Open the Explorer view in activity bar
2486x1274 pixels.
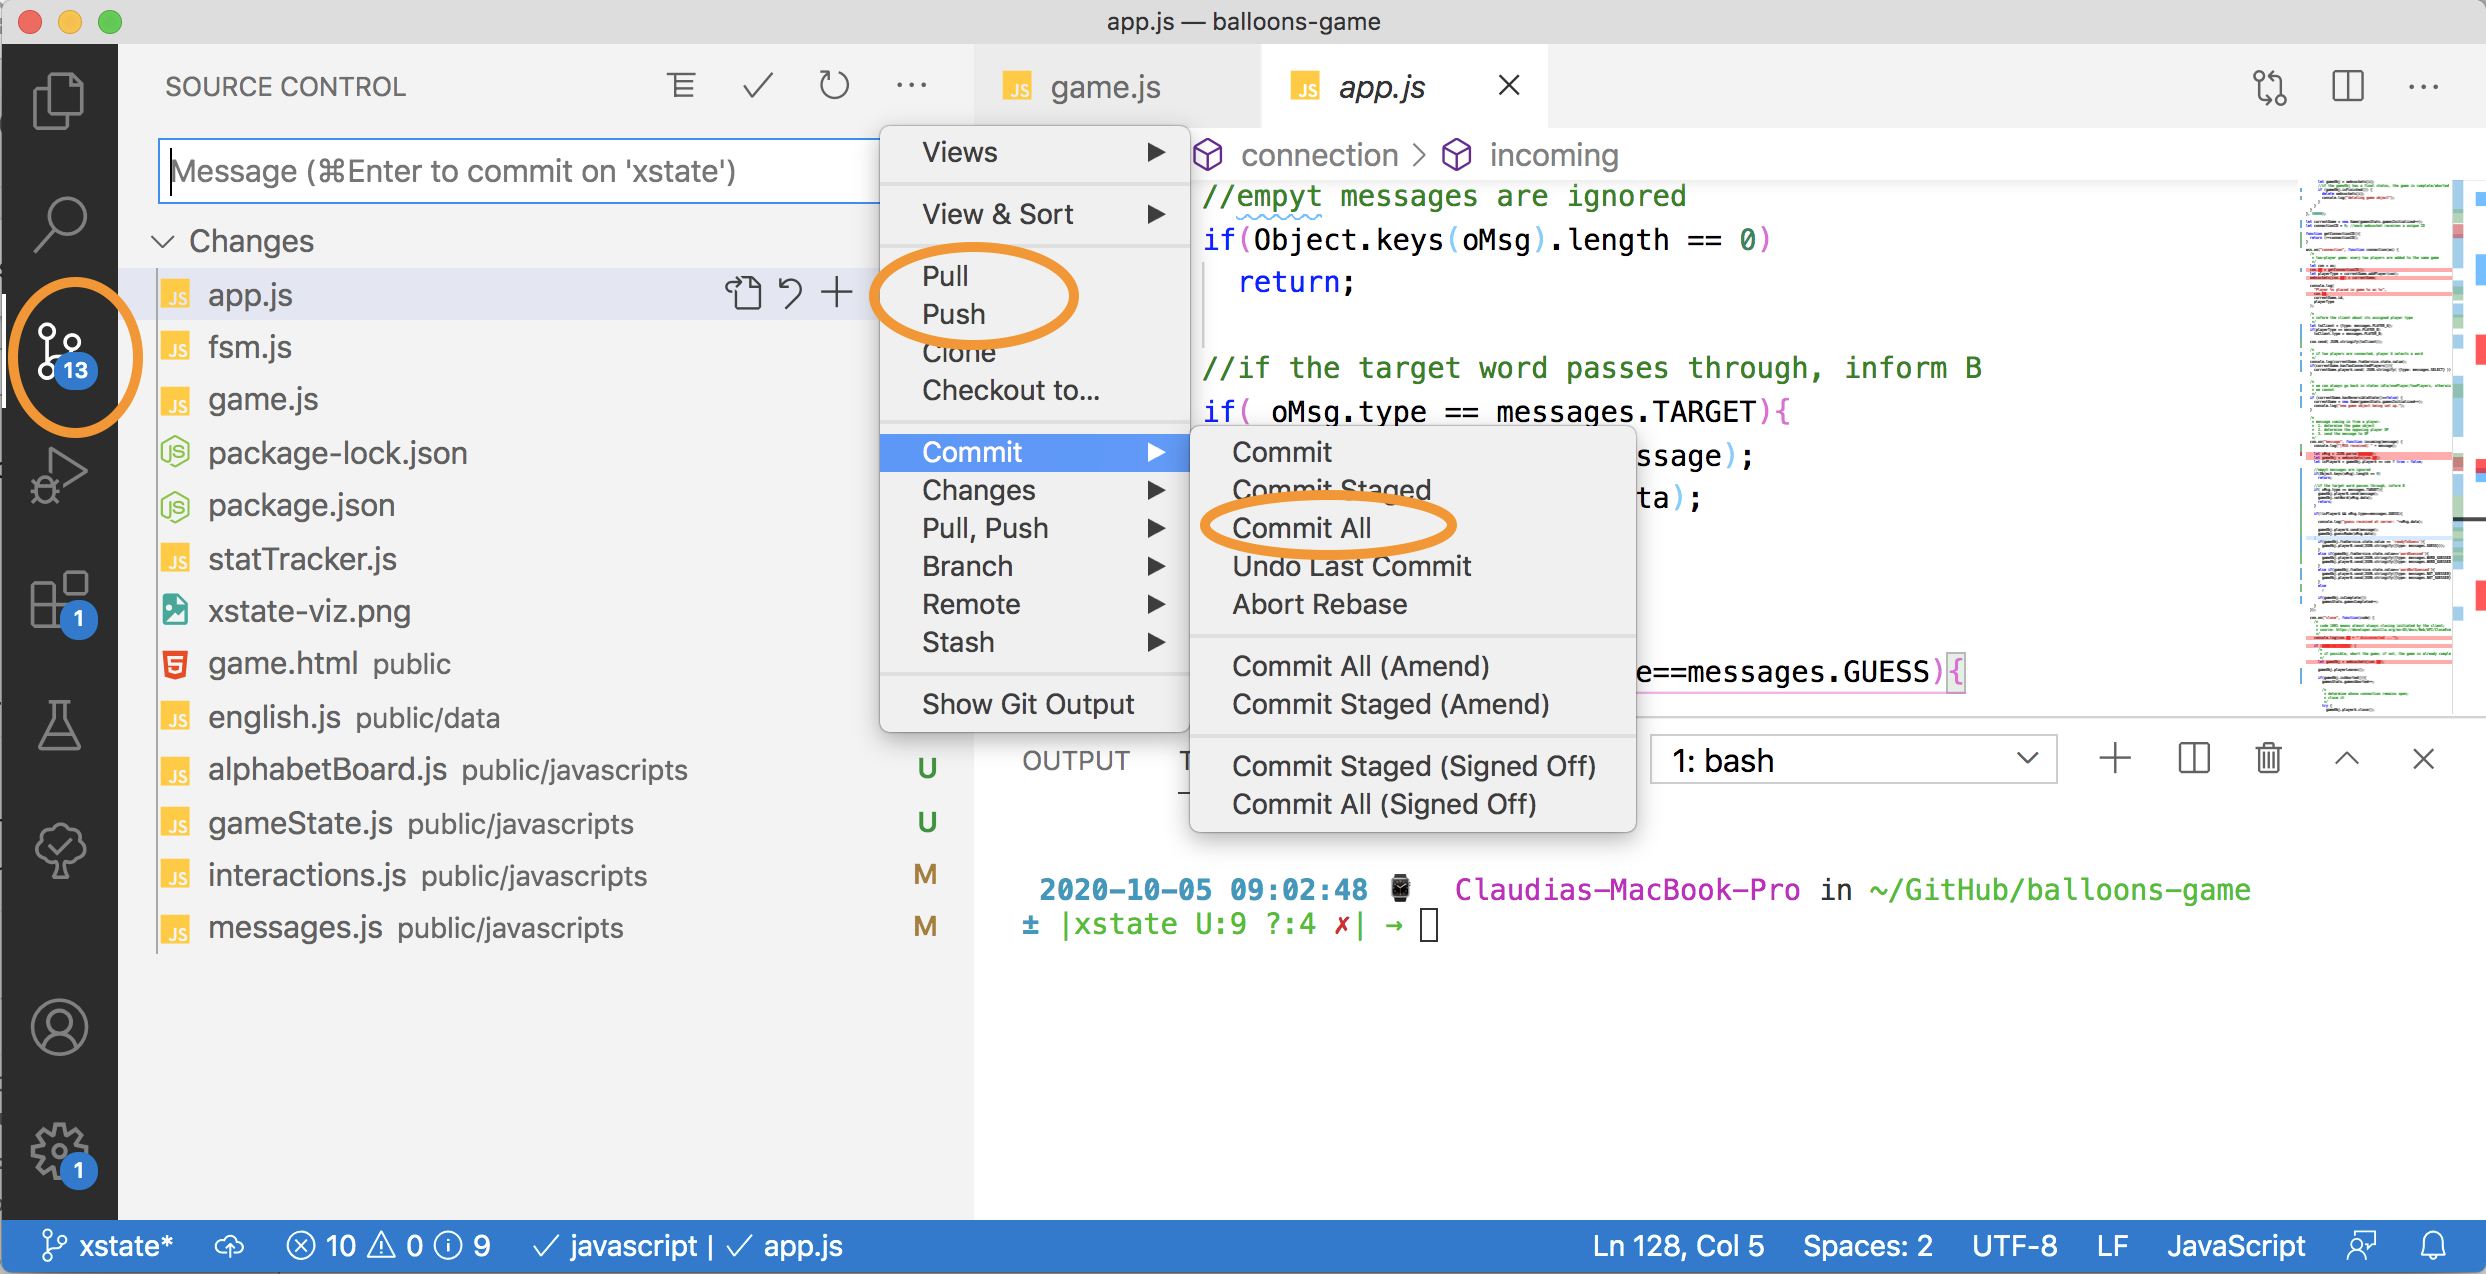(59, 100)
